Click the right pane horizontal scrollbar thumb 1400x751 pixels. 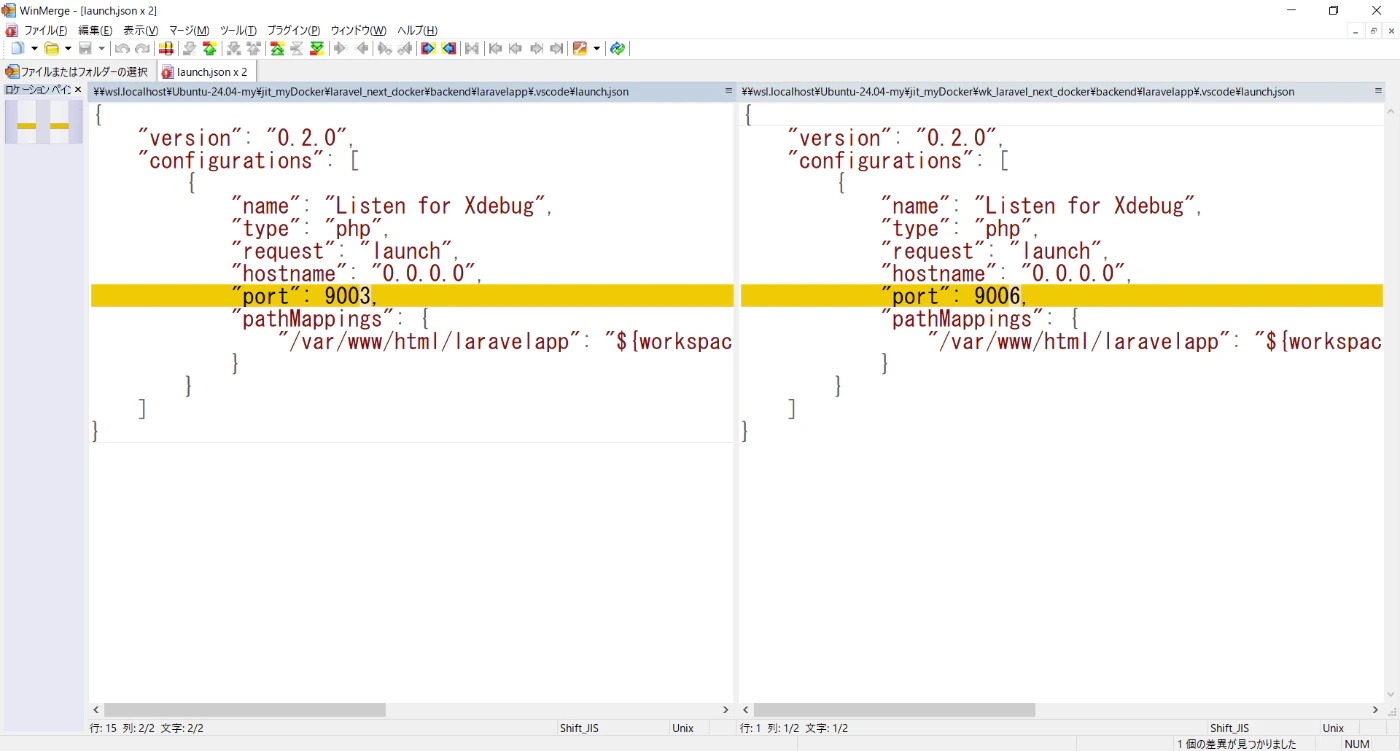coord(894,709)
